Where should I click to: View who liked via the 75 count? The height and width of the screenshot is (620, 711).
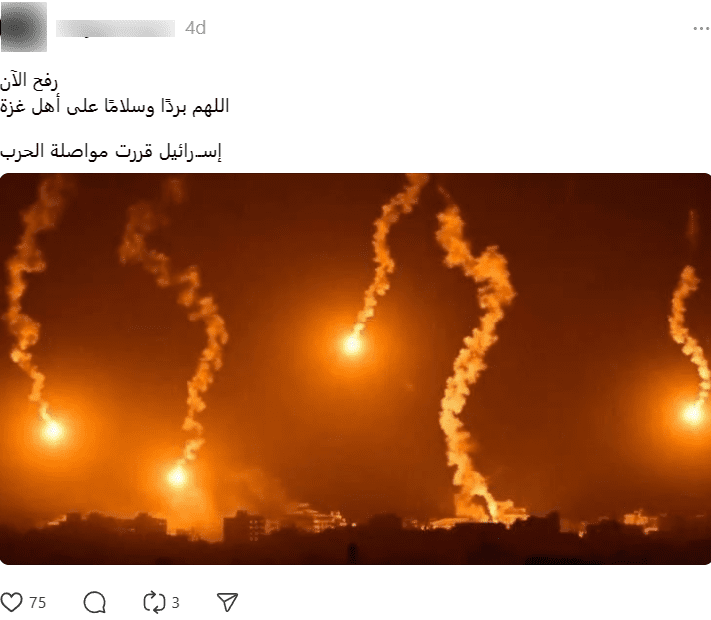tap(38, 603)
